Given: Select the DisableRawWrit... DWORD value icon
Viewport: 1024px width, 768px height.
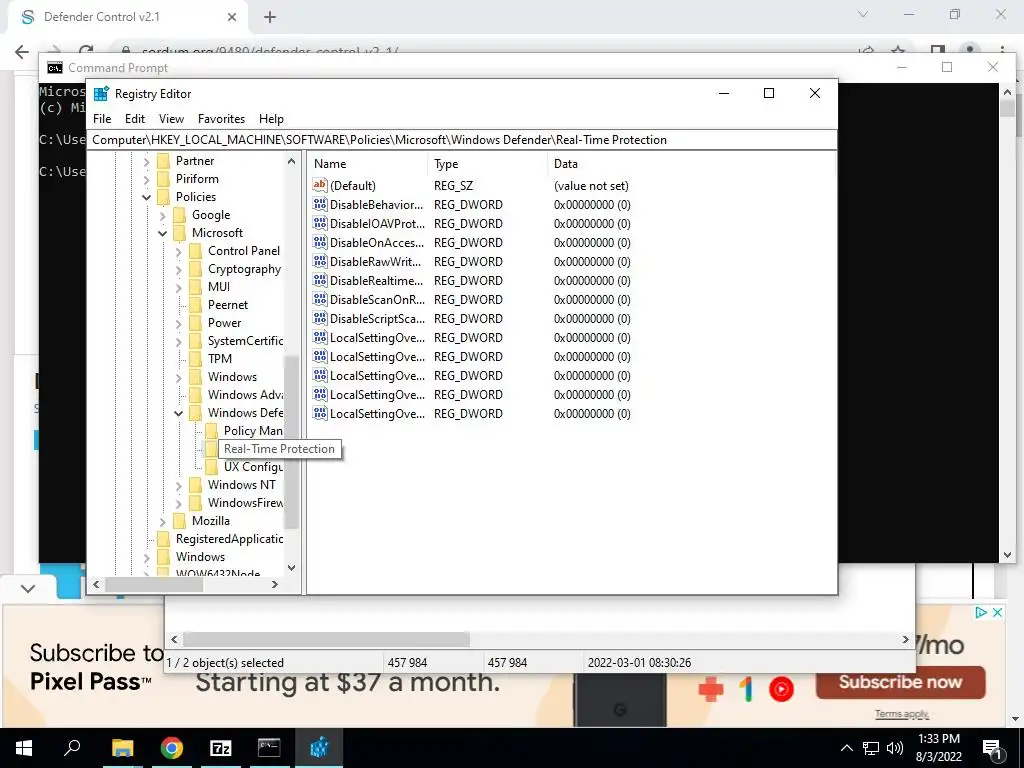Looking at the screenshot, I should pos(319,261).
